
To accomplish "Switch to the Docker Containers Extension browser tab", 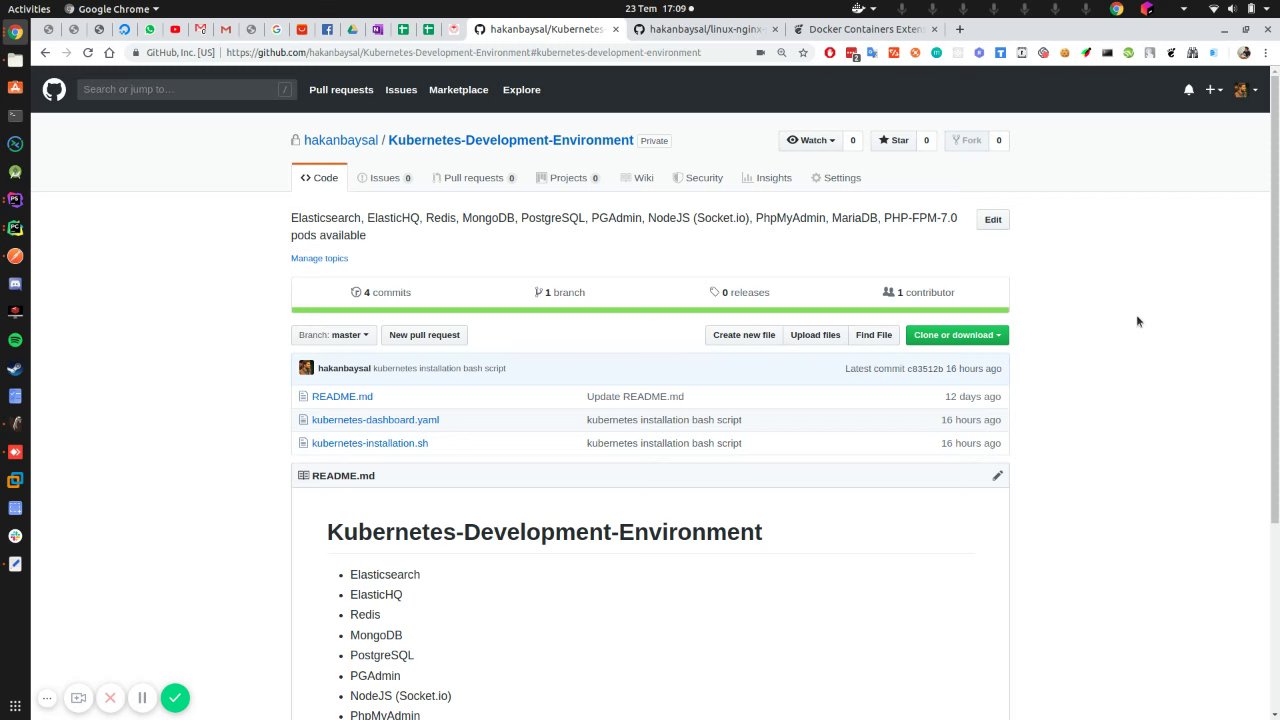I will (865, 29).
